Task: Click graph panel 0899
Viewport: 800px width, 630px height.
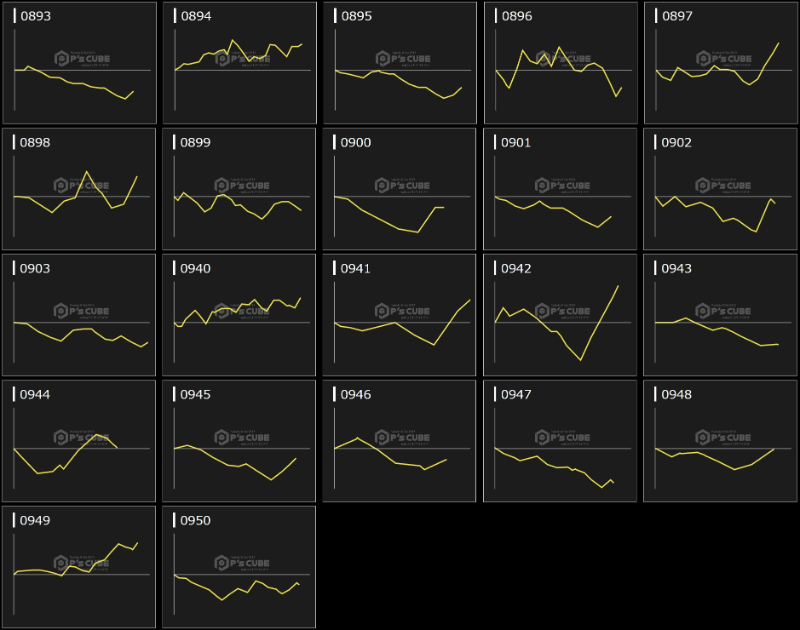Action: click(240, 189)
